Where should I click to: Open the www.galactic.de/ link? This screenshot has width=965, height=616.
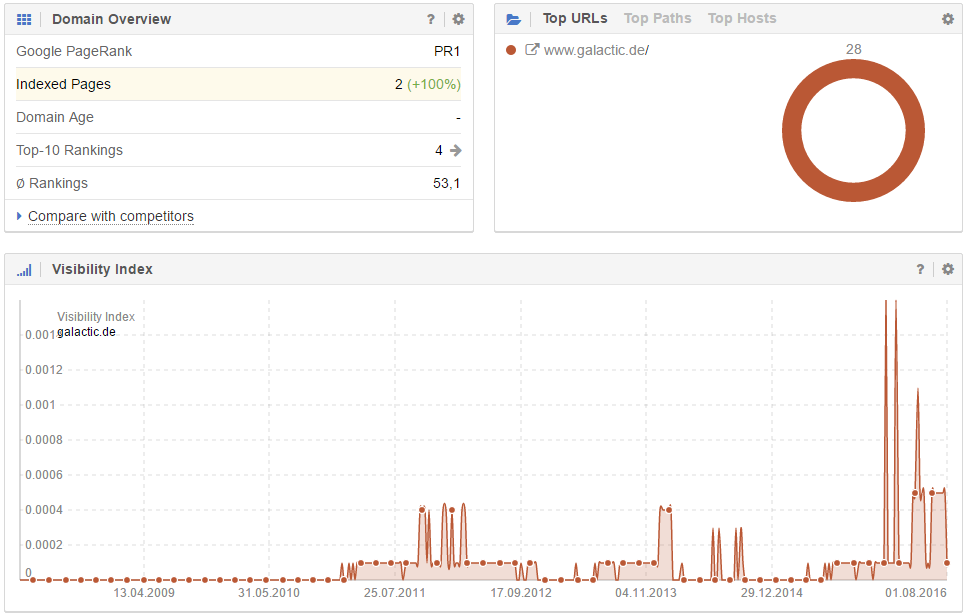[596, 50]
